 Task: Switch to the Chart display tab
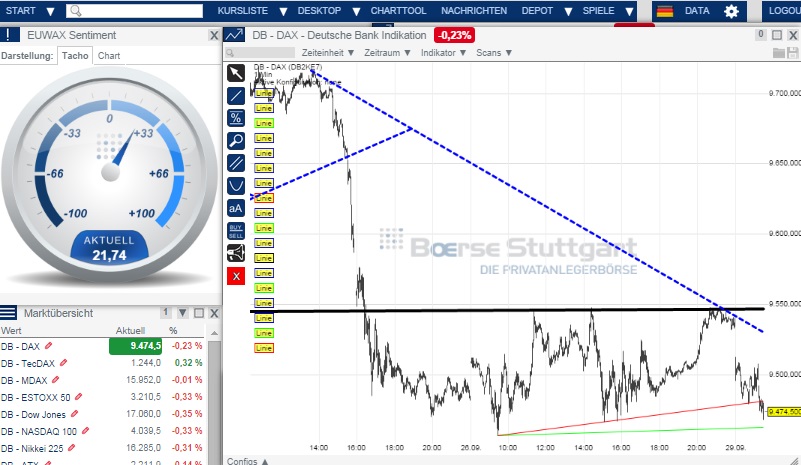[x=109, y=56]
